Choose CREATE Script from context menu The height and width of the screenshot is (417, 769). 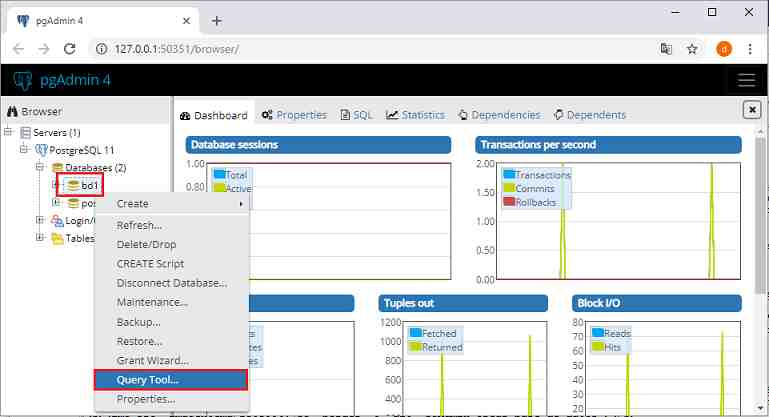tap(172, 264)
